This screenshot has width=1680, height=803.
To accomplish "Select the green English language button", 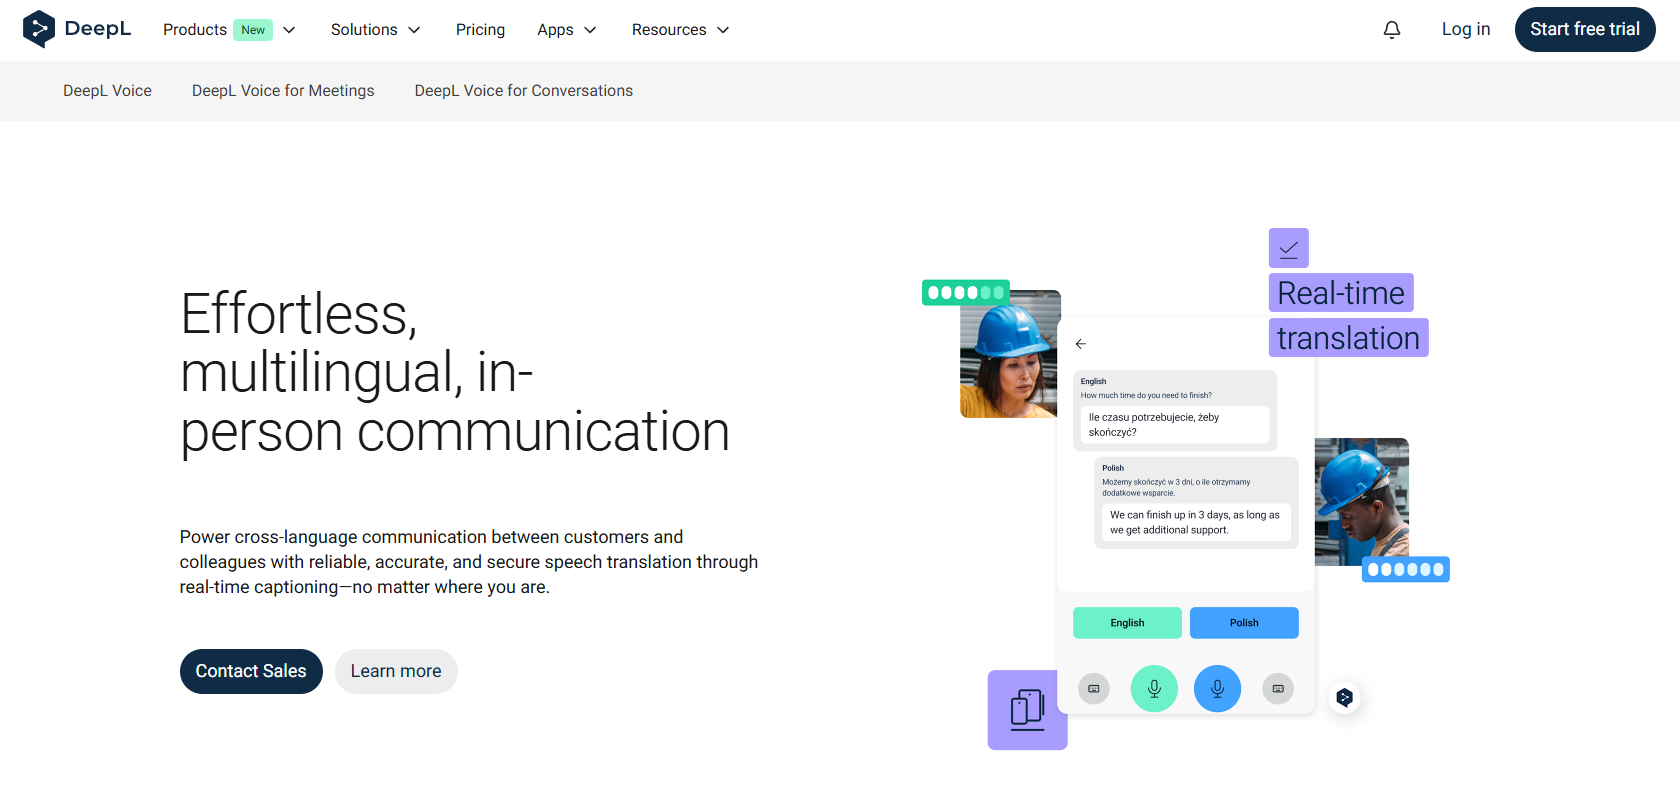I will pyautogui.click(x=1127, y=623).
